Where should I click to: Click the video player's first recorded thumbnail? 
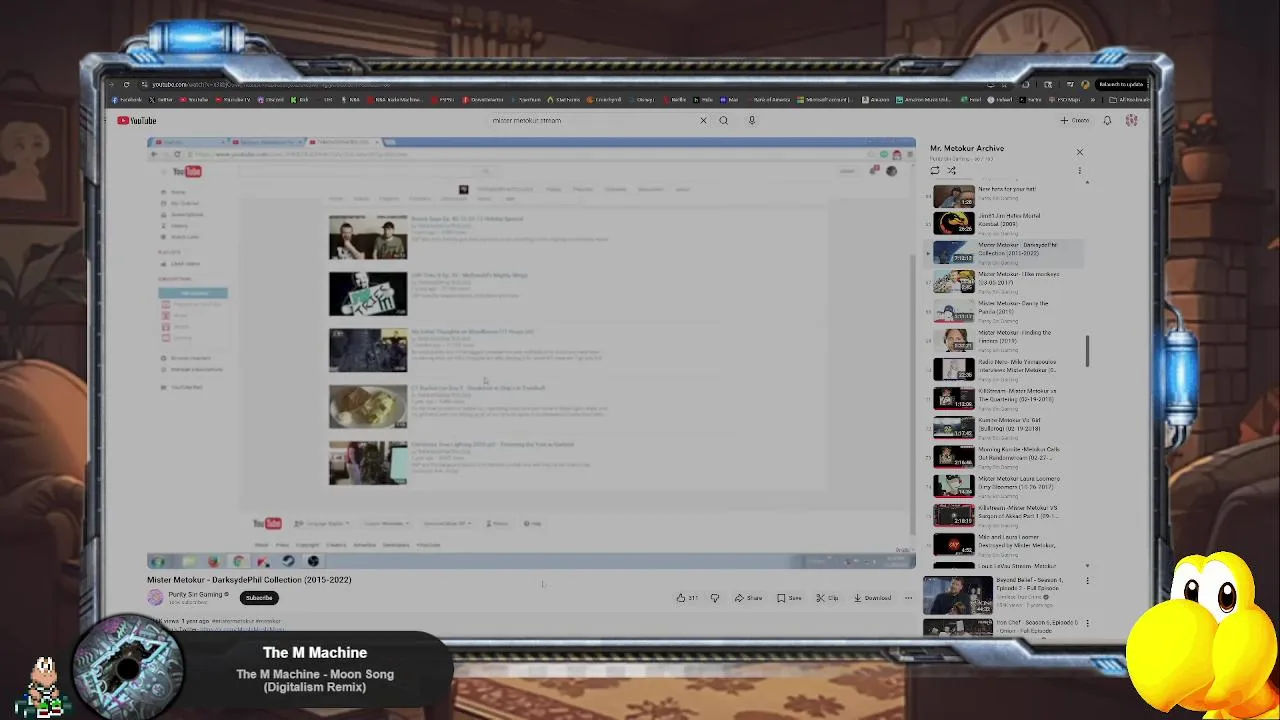click(x=368, y=237)
